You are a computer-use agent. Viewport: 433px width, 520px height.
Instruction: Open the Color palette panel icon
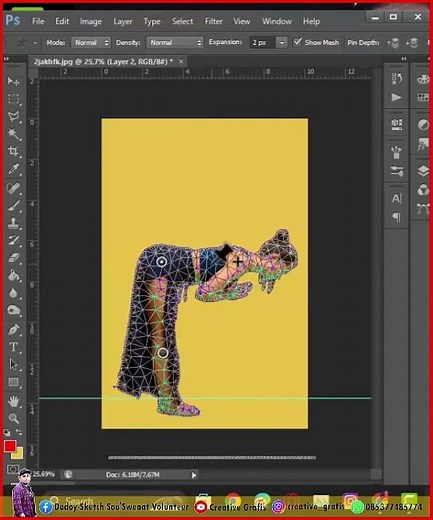click(x=423, y=79)
